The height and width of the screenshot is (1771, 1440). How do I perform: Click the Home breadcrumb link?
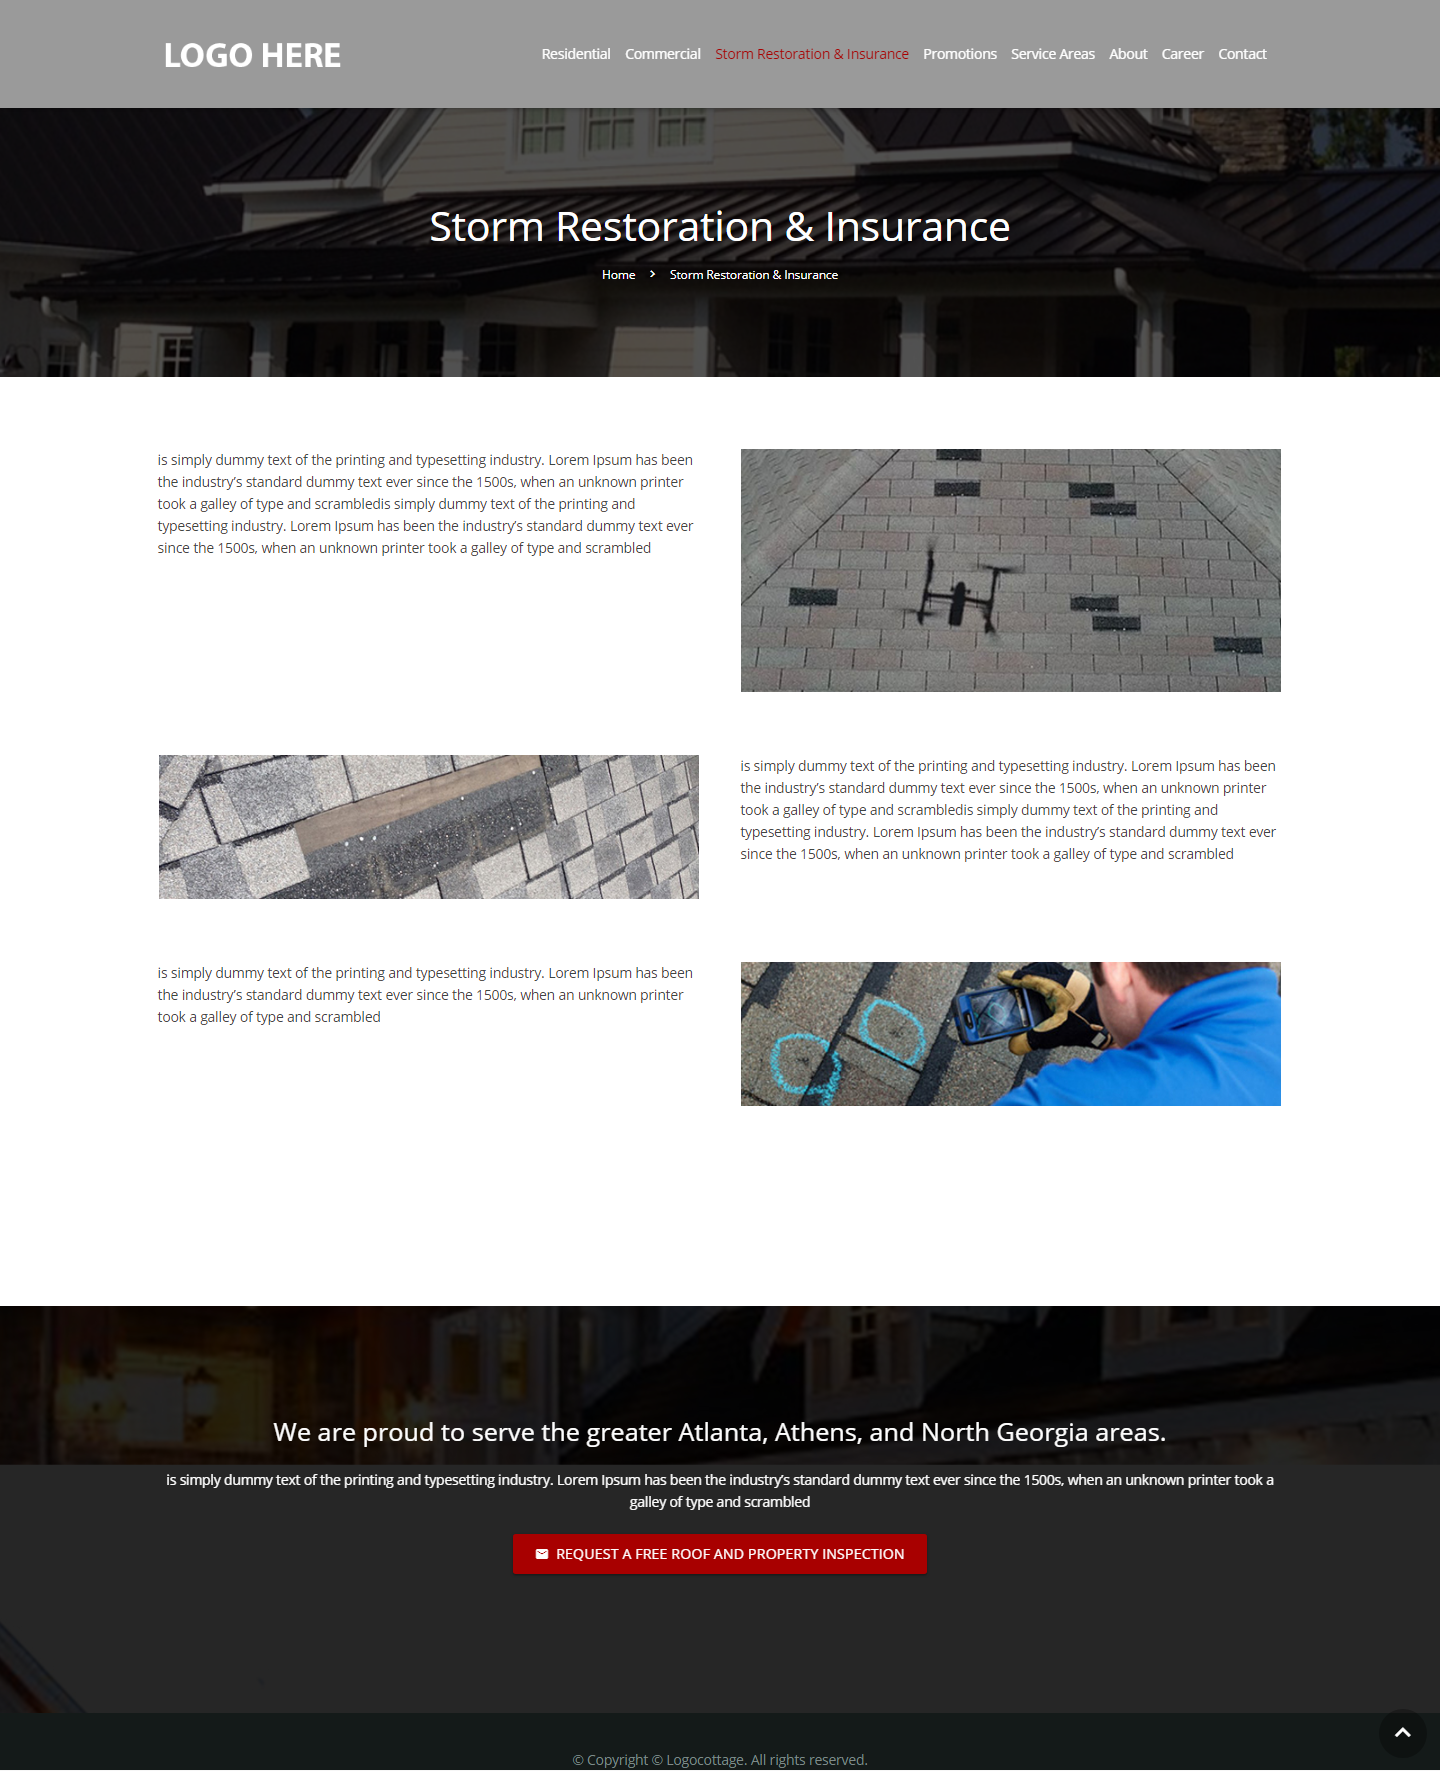point(618,275)
